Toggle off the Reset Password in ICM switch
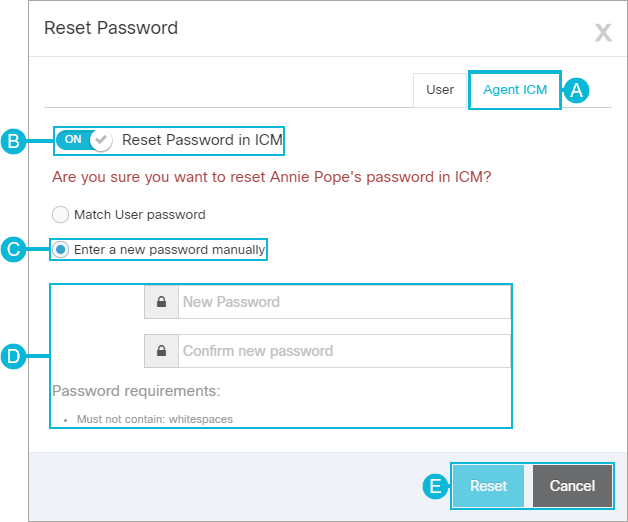This screenshot has width=628, height=522. pyautogui.click(x=84, y=140)
